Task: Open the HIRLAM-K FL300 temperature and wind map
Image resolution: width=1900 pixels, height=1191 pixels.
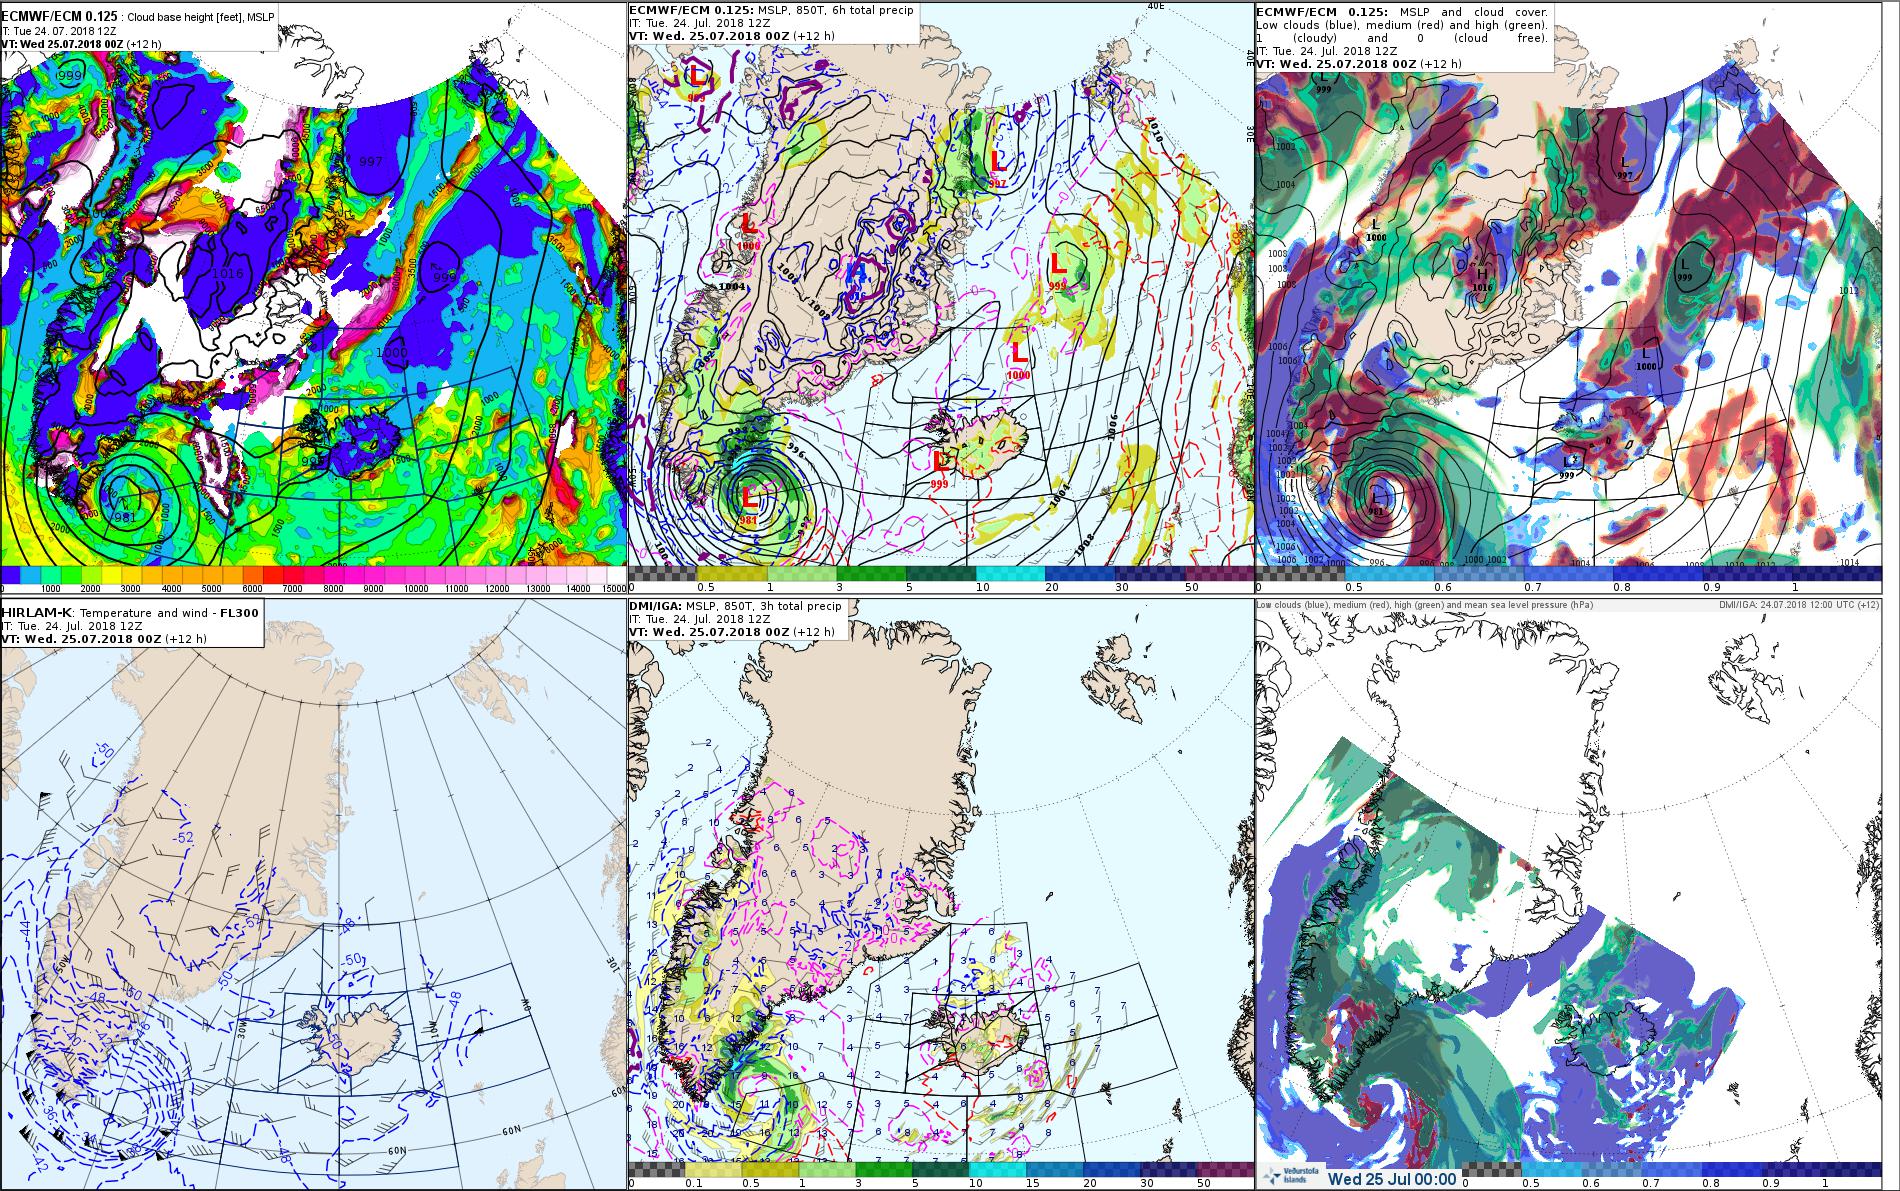Action: [x=313, y=895]
